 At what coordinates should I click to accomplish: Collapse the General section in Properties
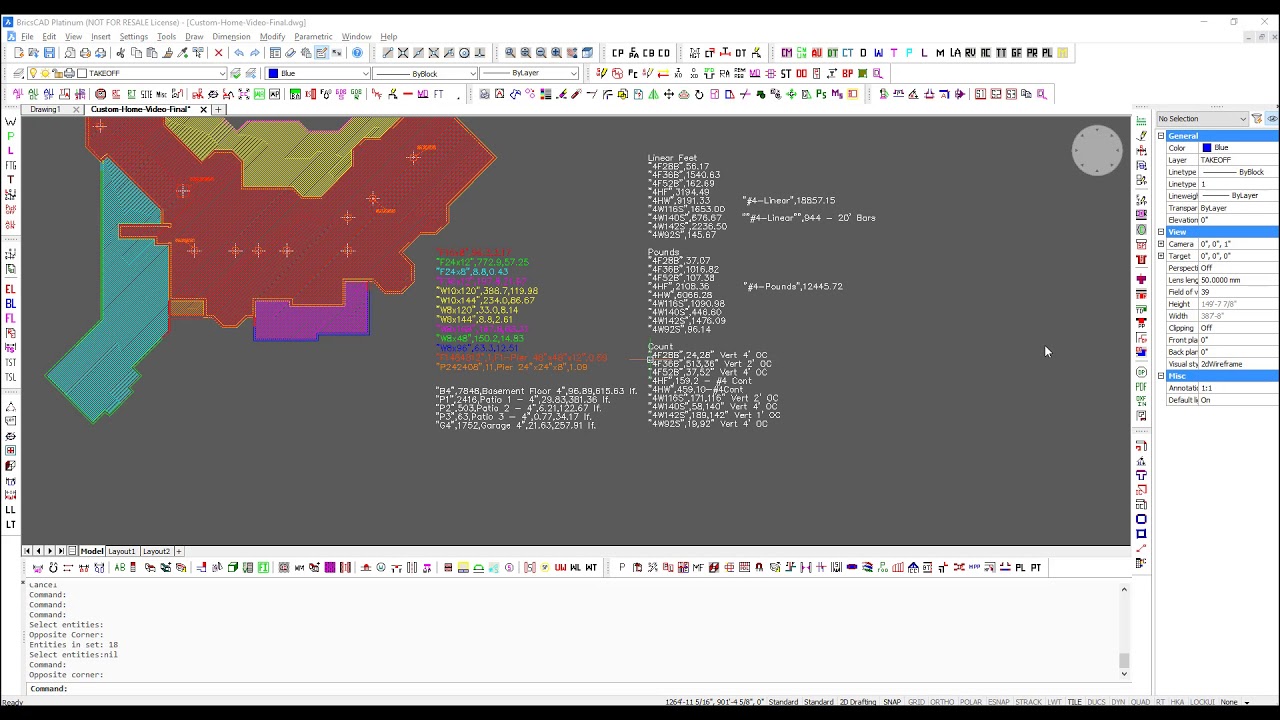[x=1161, y=136]
